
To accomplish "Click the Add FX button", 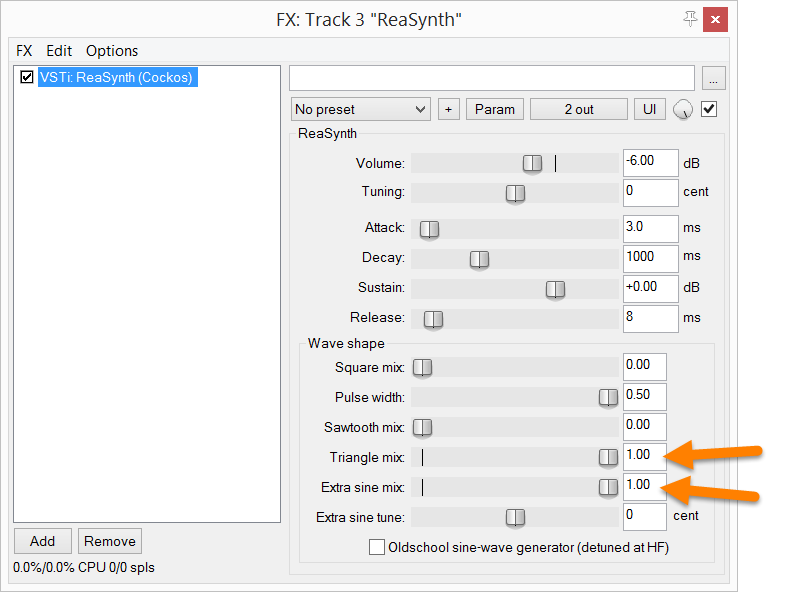I will (x=43, y=541).
